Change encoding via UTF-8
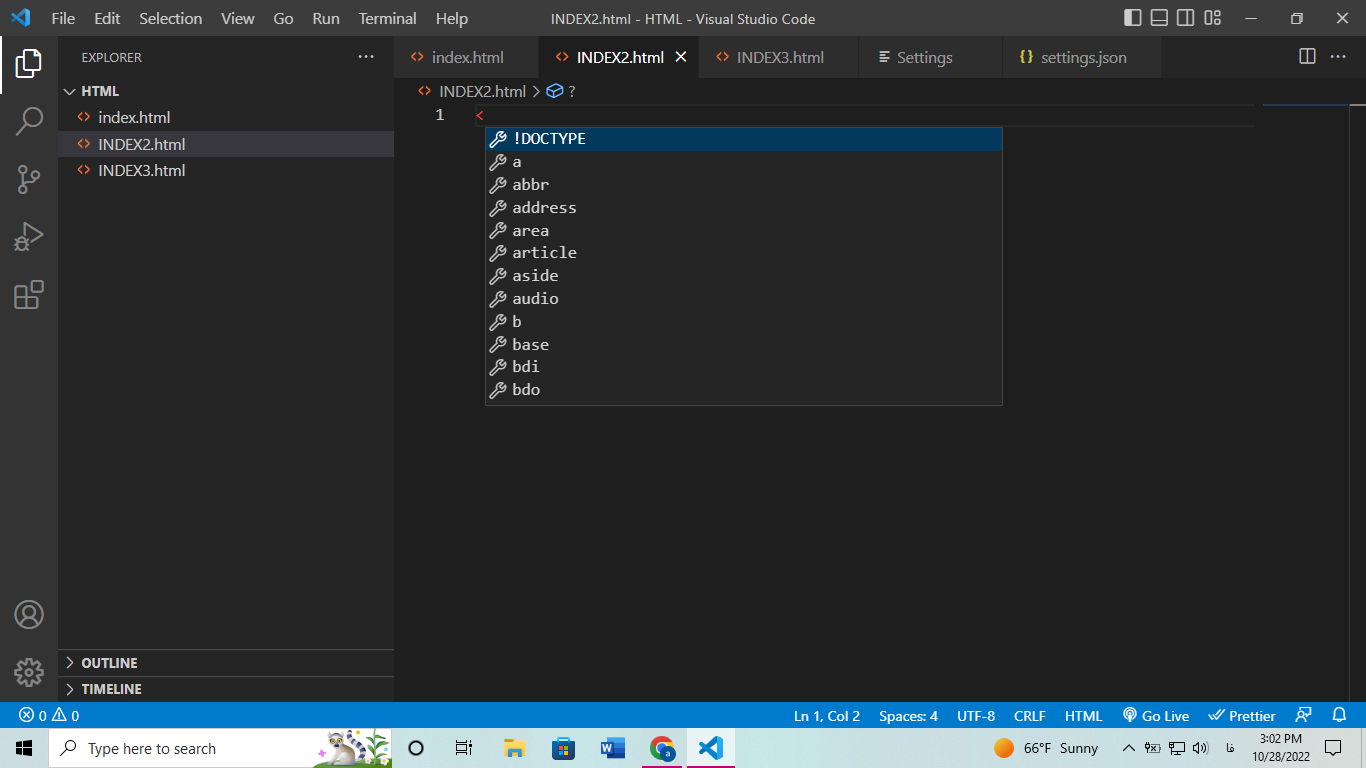Image resolution: width=1366 pixels, height=768 pixels. click(976, 716)
